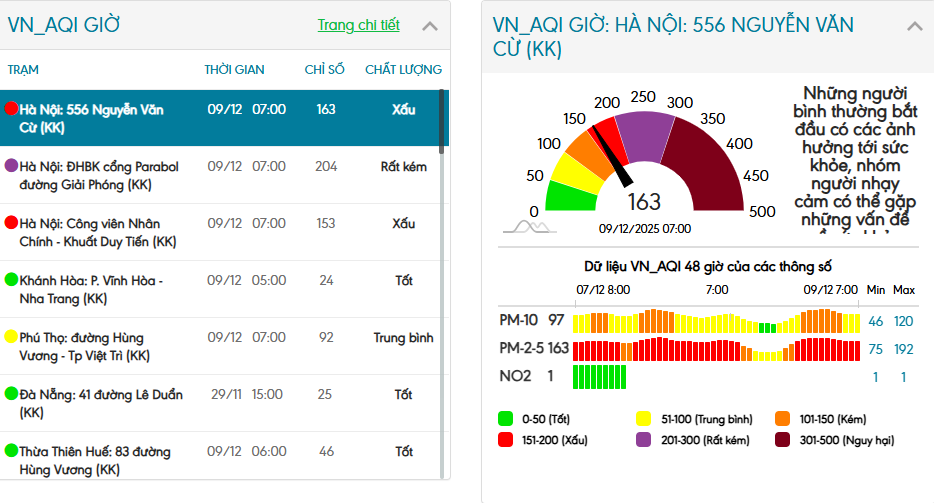Screen dimensions: 934x503
Task: Sort by CHỈ SỐ column header
Action: coord(324,69)
